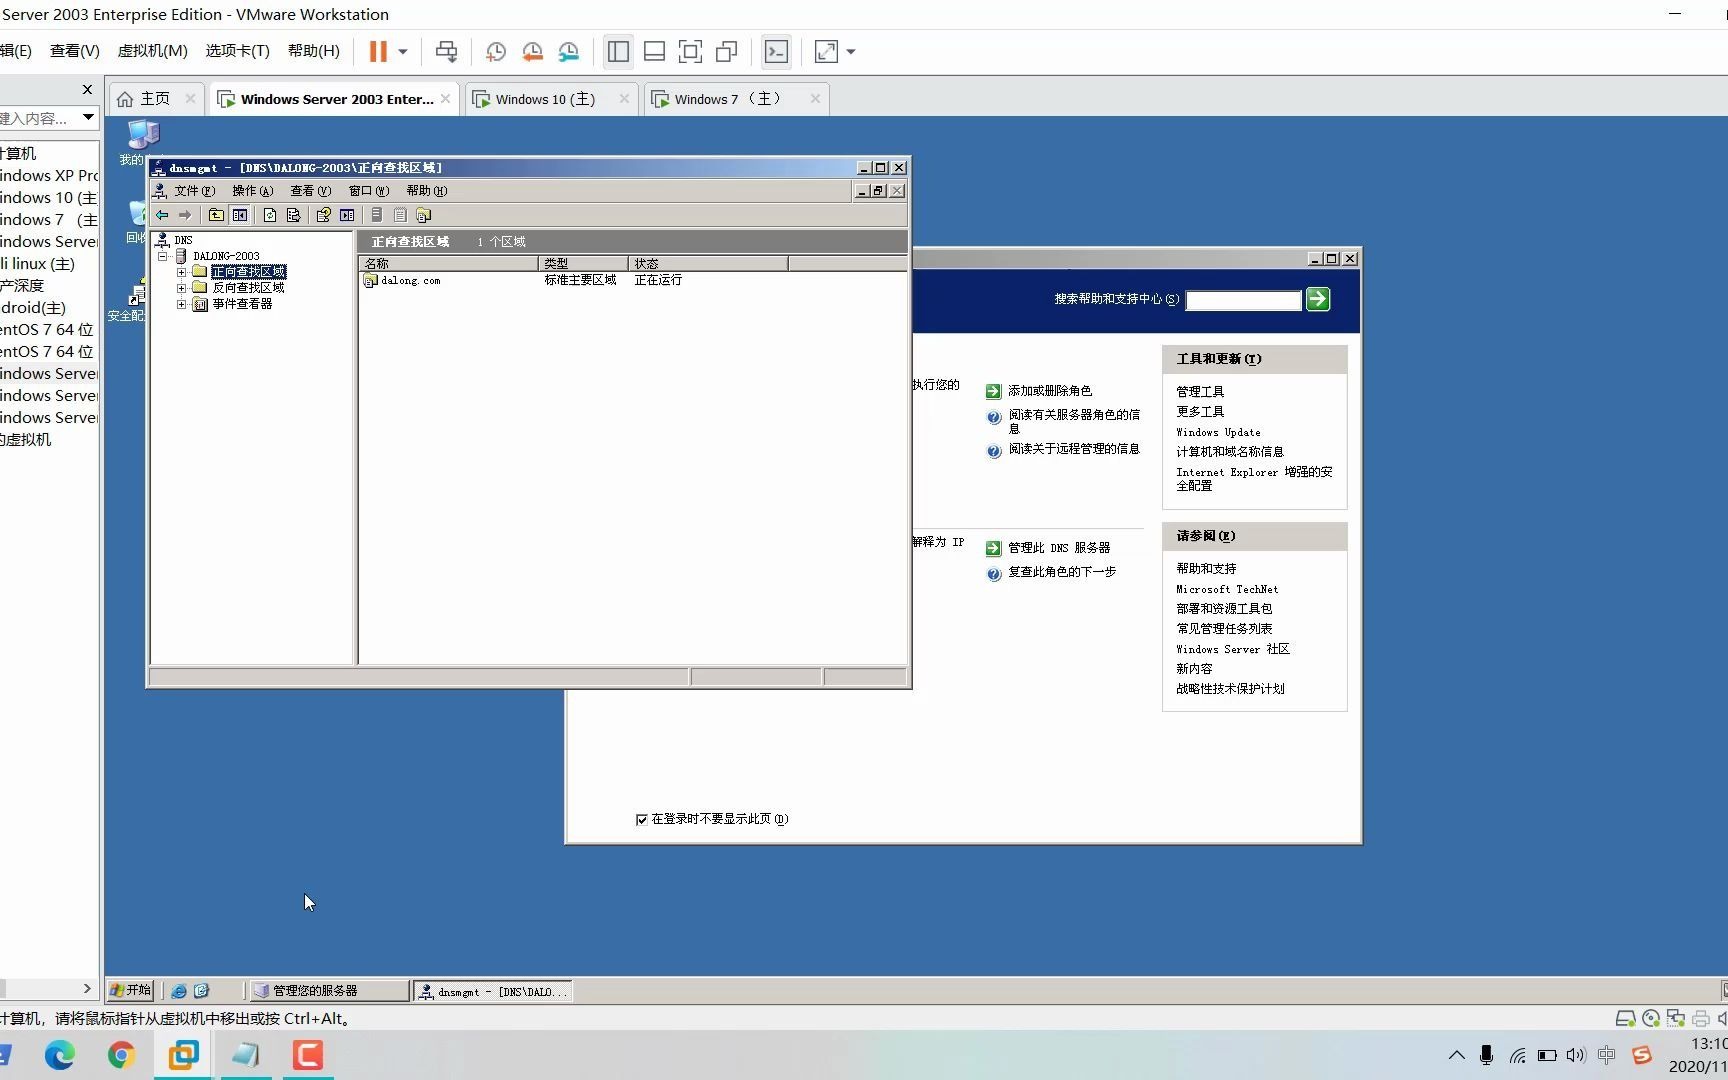
Task: Open the stretch display dropdown arrow
Action: click(851, 51)
